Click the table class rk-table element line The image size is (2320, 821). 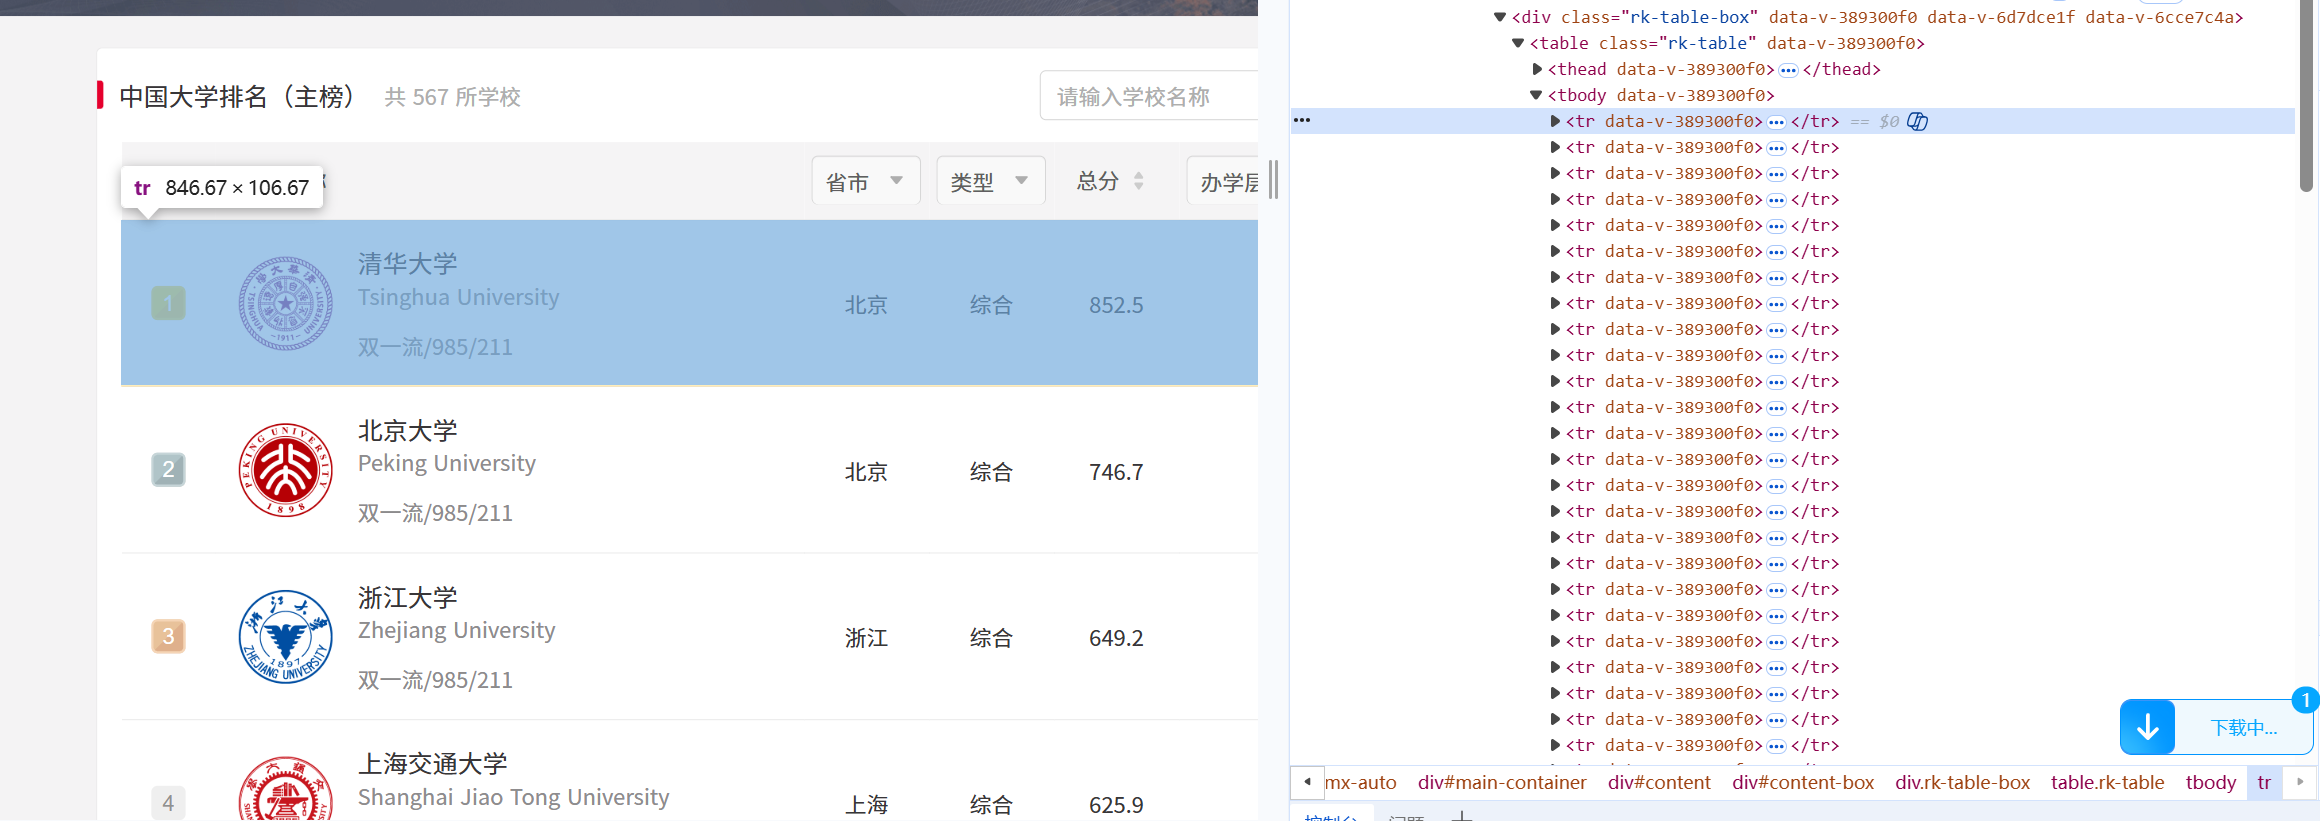[1727, 43]
